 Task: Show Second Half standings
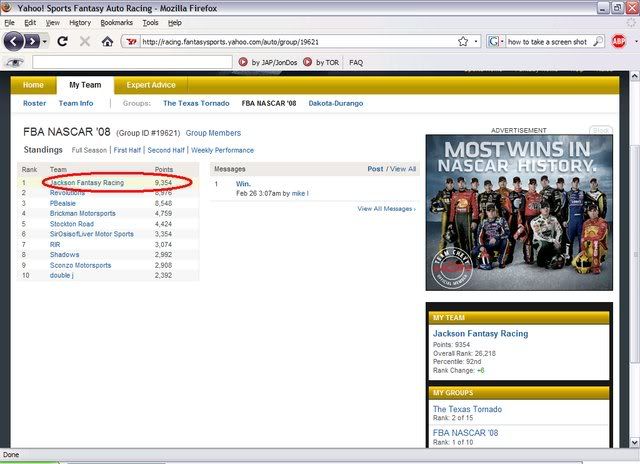tap(166, 150)
